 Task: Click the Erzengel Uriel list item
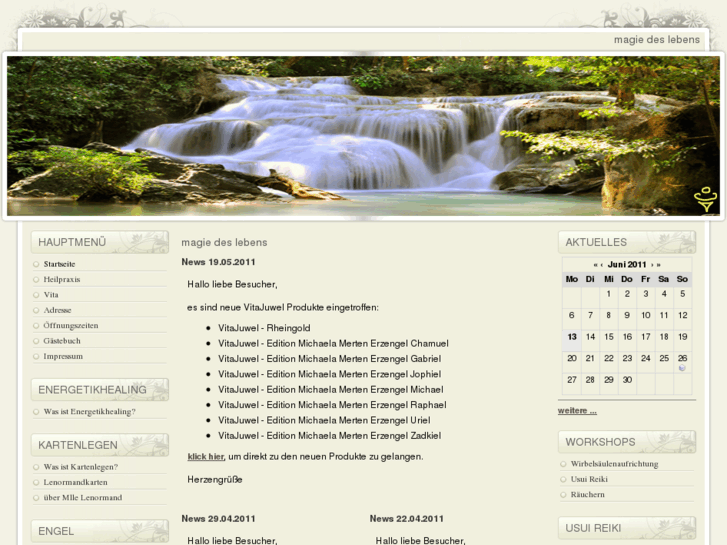coord(324,420)
